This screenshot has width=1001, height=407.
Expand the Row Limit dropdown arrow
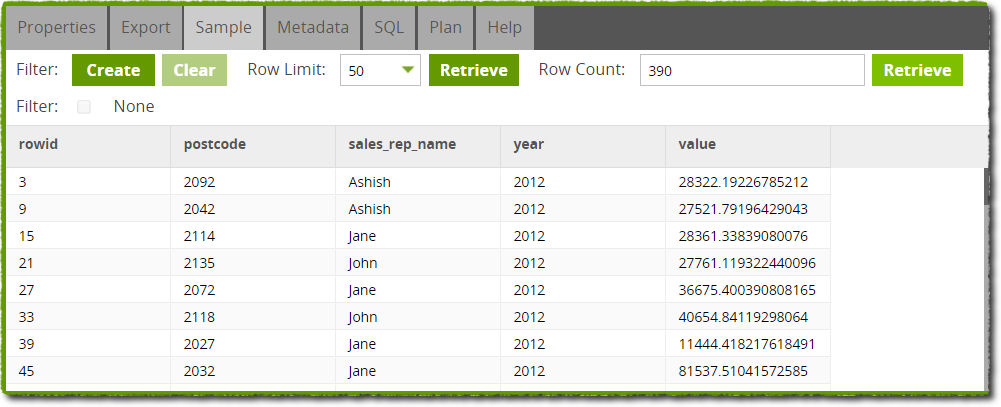(408, 70)
